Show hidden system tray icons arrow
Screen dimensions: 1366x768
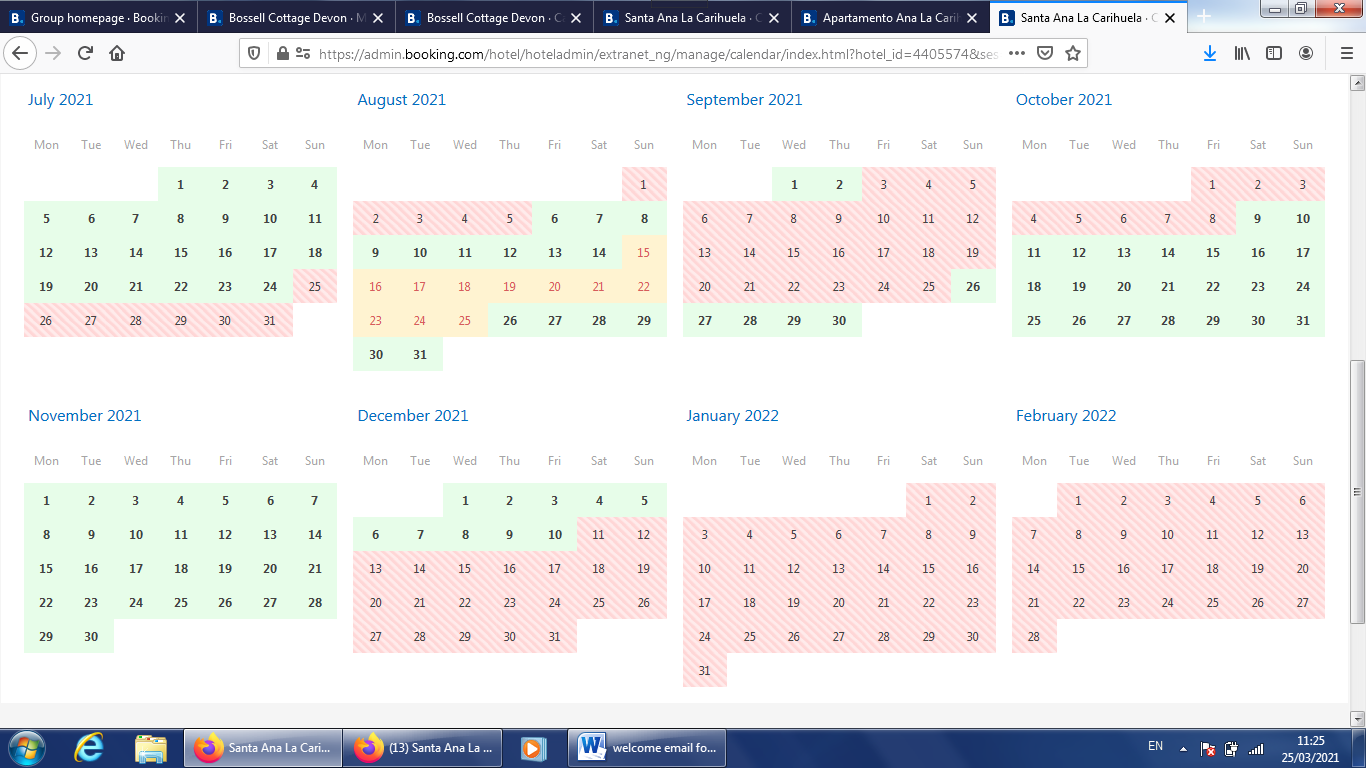coord(1184,748)
